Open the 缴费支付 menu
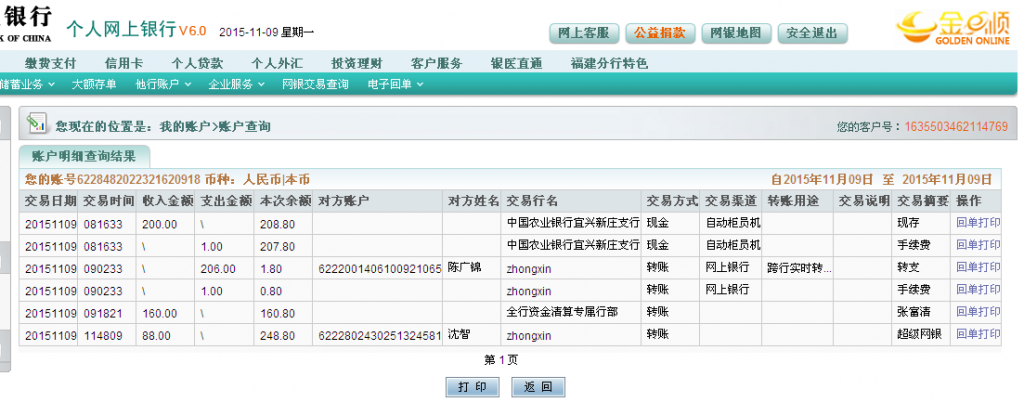 click(x=50, y=63)
